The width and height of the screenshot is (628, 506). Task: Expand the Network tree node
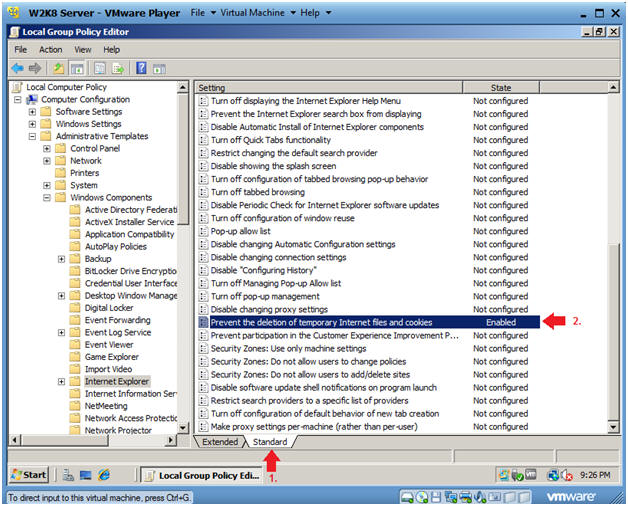[x=47, y=161]
